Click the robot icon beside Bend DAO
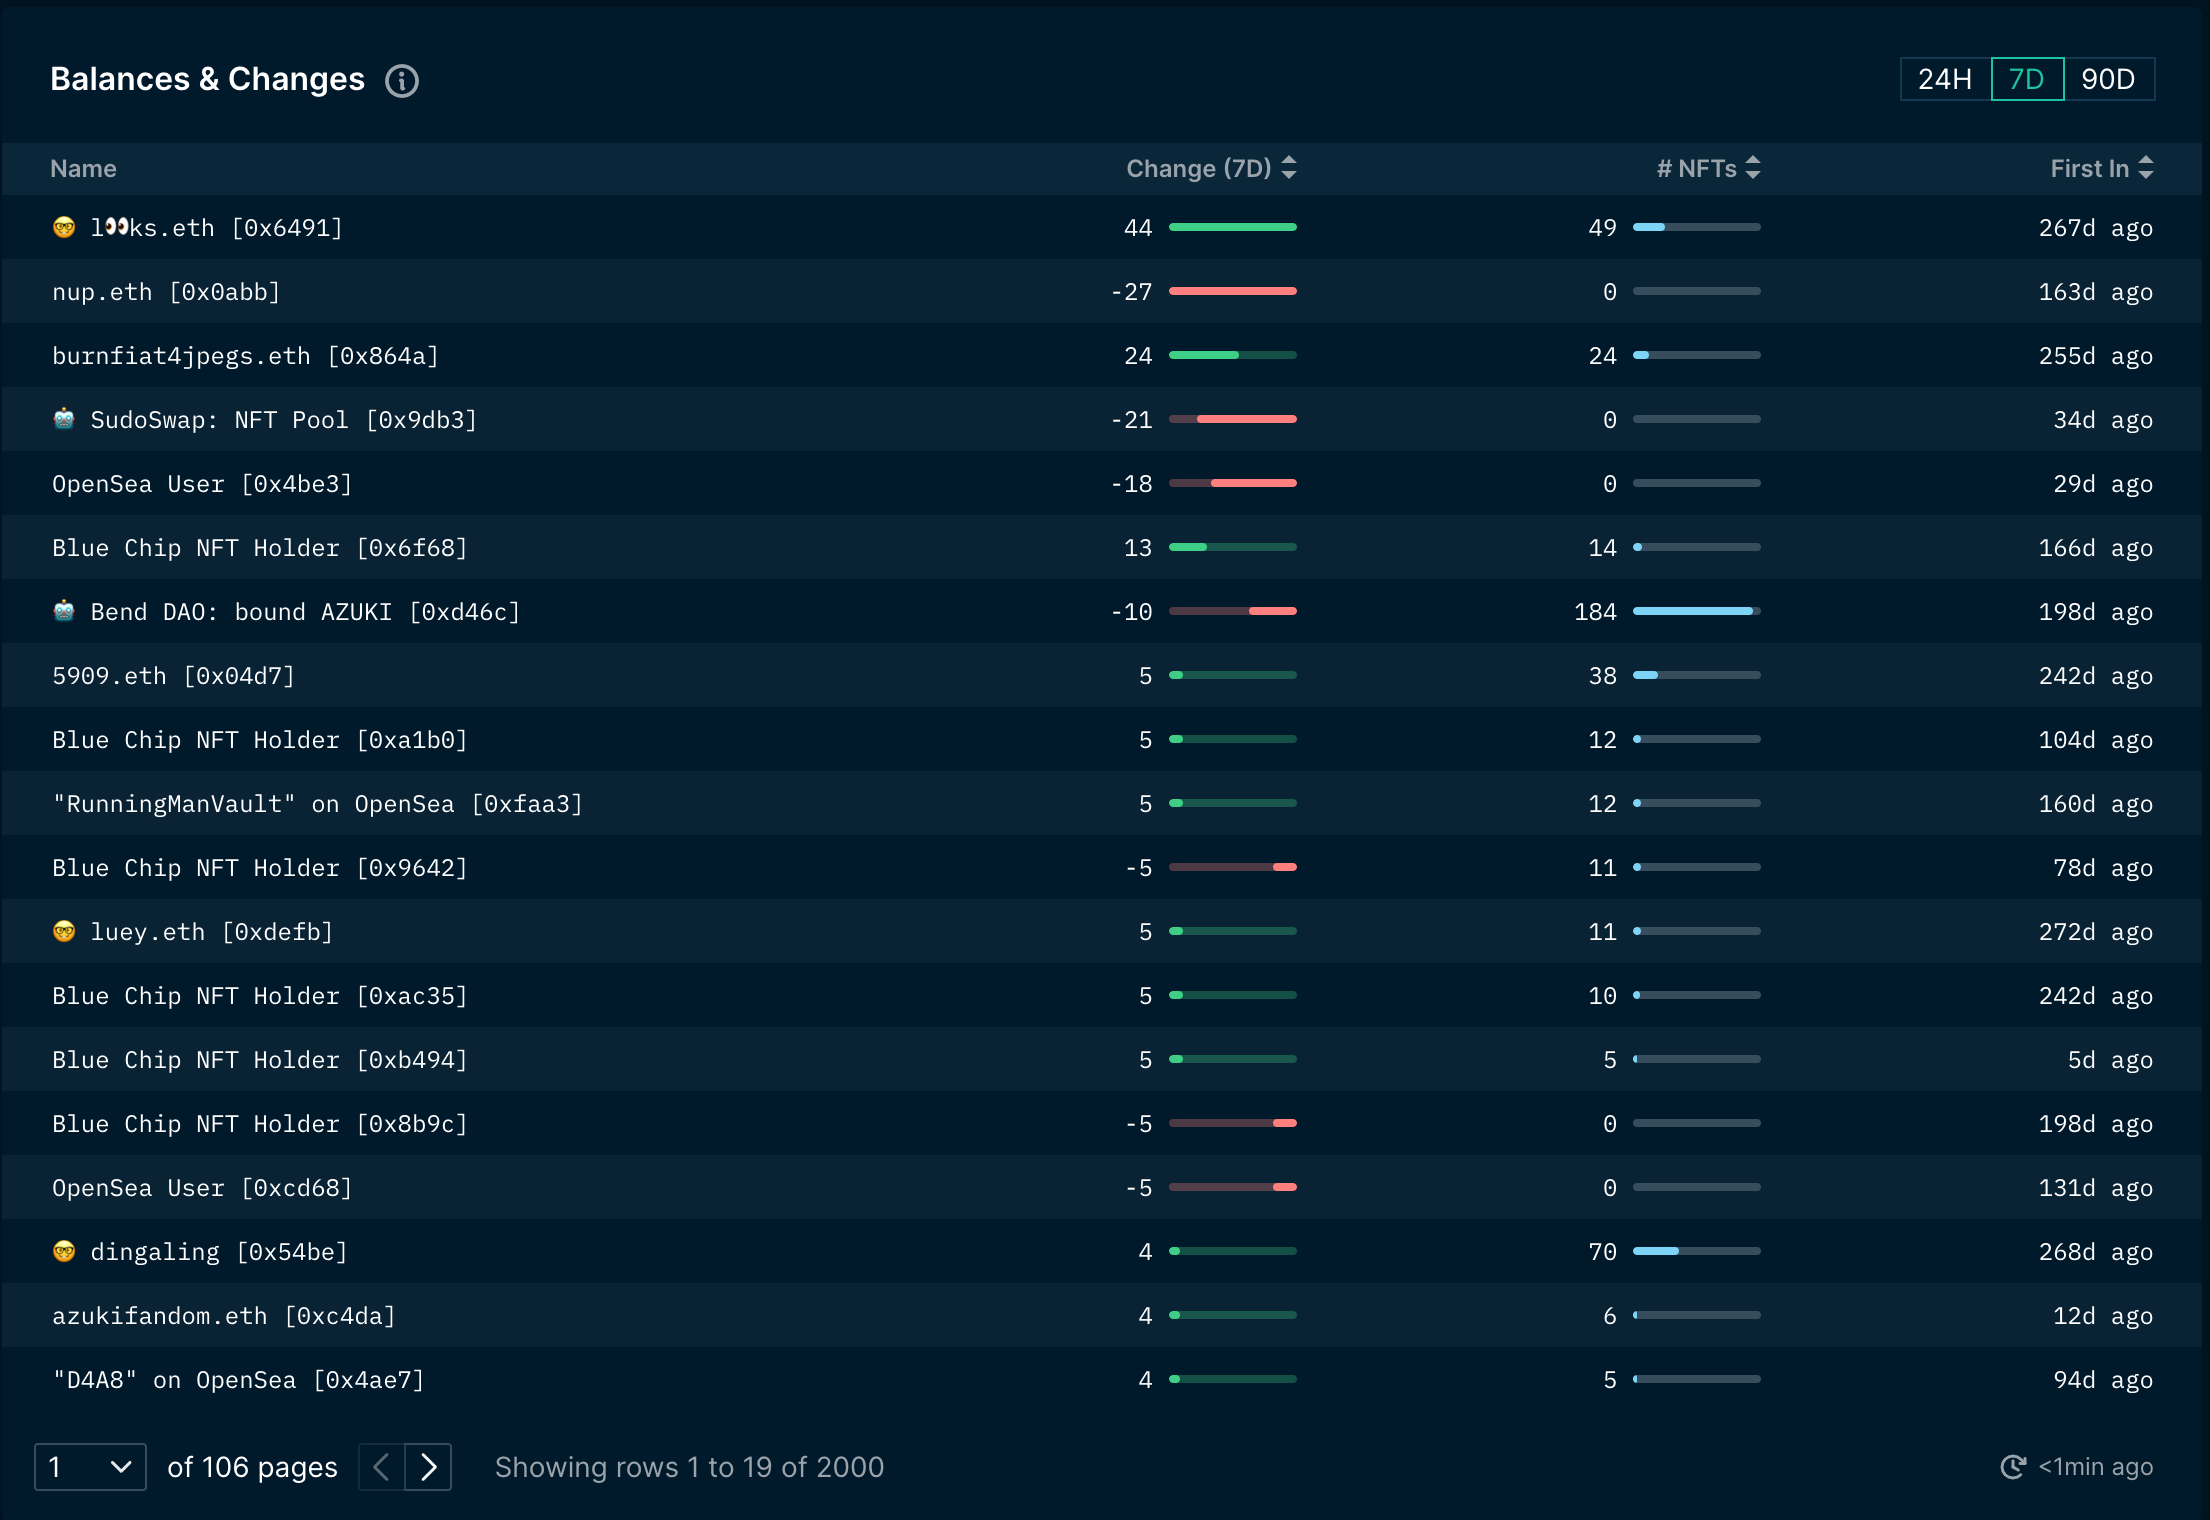Image resolution: width=2210 pixels, height=1520 pixels. point(64,611)
